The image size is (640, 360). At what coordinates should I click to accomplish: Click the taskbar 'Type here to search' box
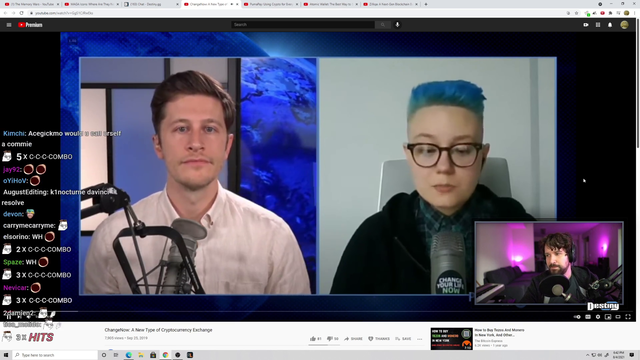55,355
